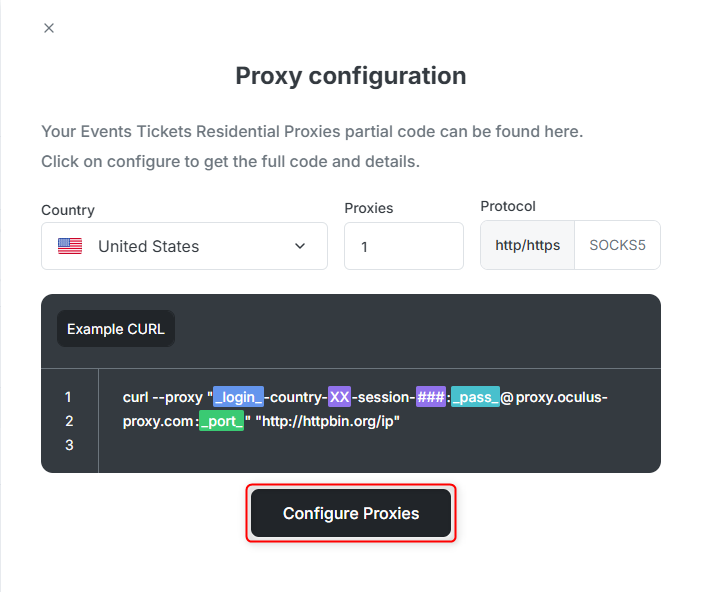This screenshot has height=592, width=704.
Task: Click line number 3 in code gutter
Action: 69,445
